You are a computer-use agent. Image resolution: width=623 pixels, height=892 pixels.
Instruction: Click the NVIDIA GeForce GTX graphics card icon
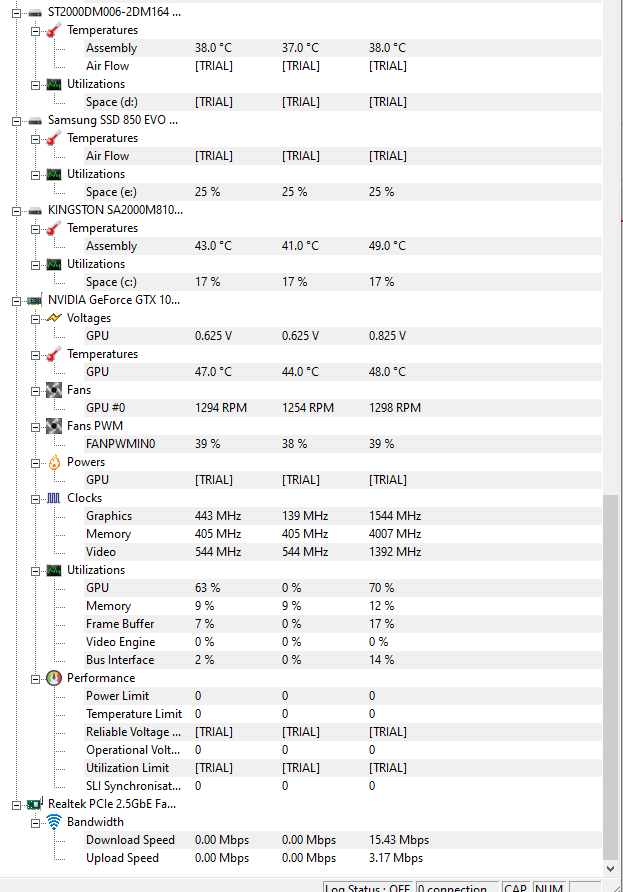pos(34,300)
